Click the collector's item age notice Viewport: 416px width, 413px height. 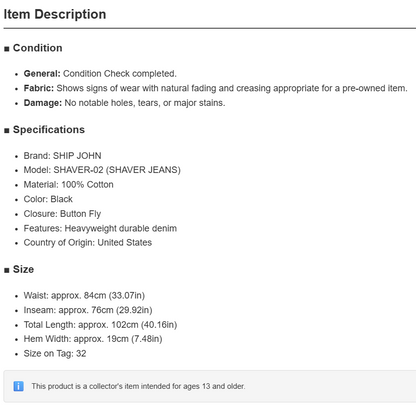tap(138, 386)
